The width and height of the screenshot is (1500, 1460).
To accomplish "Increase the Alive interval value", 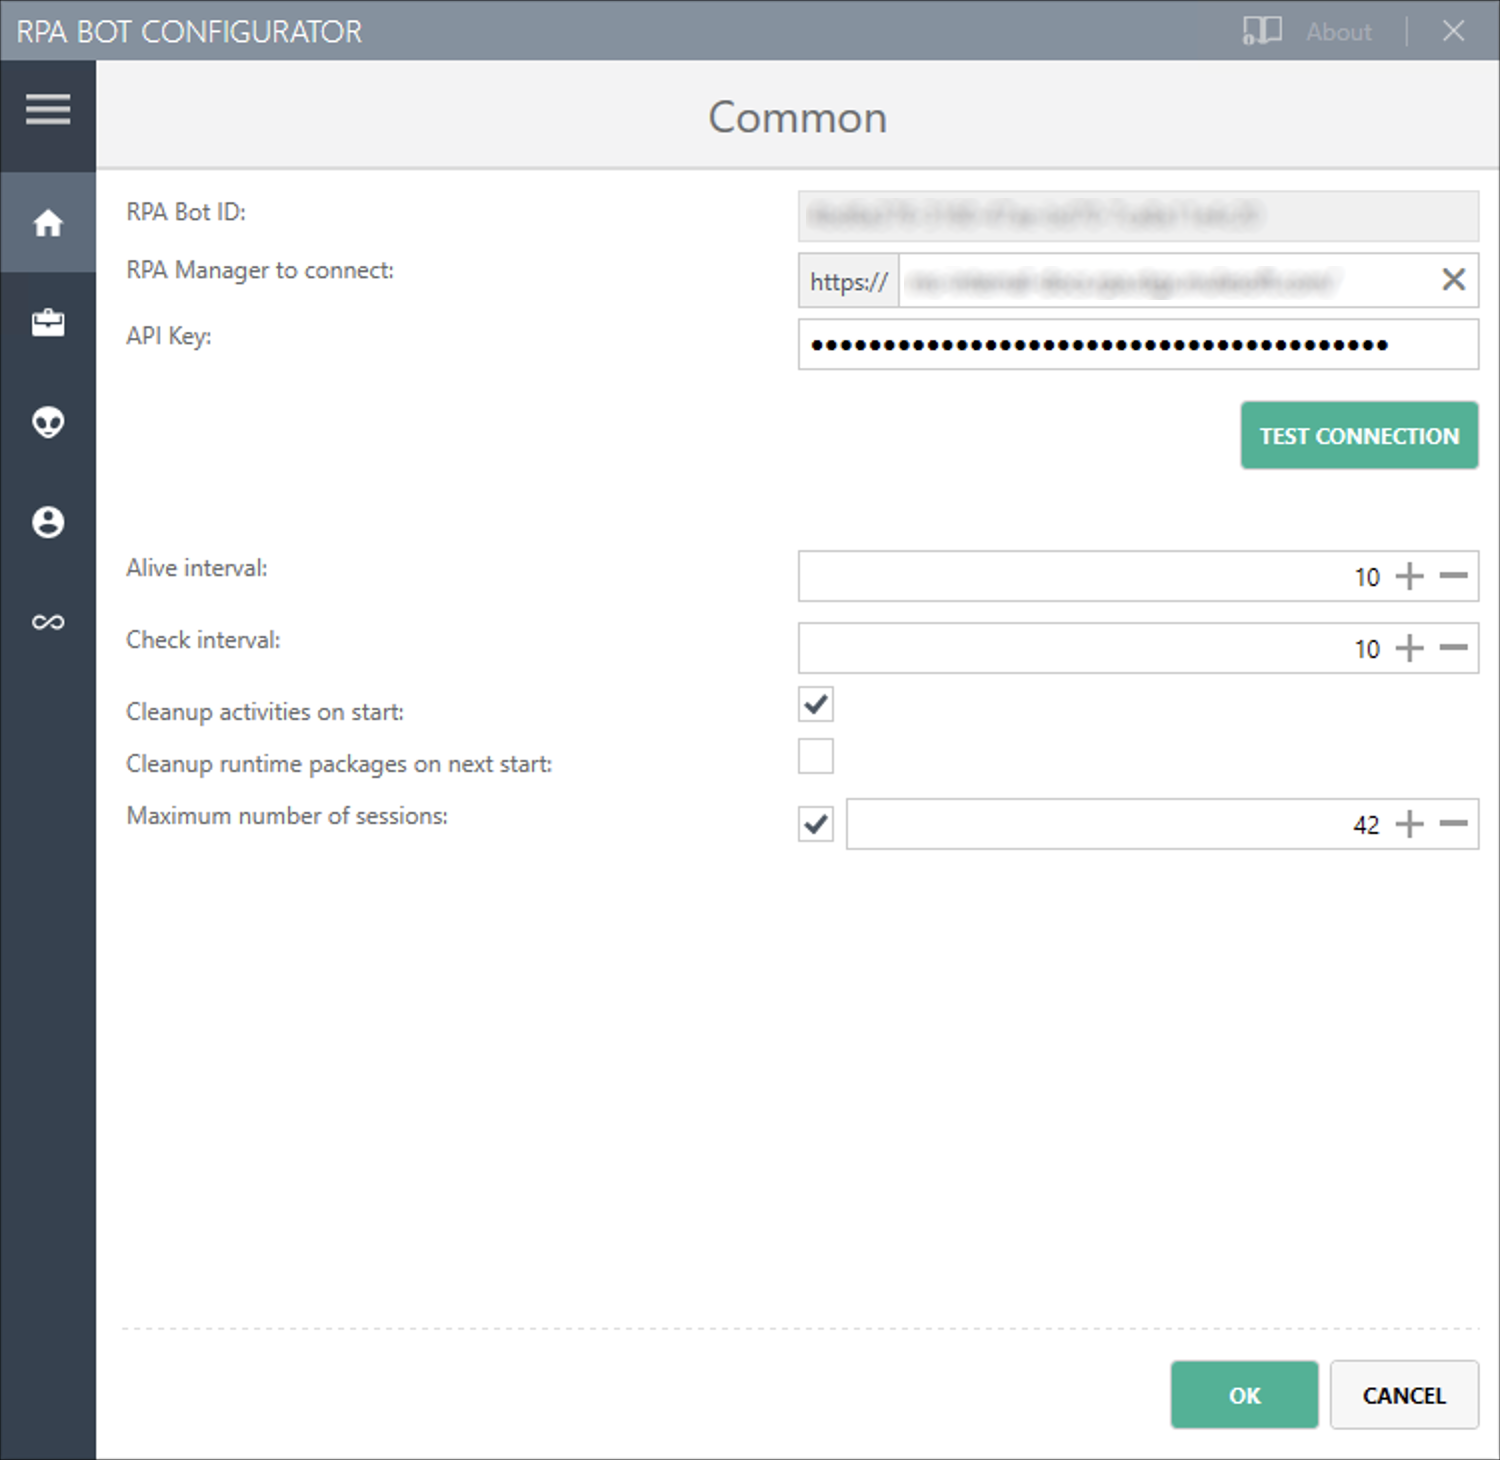I will click(1410, 576).
